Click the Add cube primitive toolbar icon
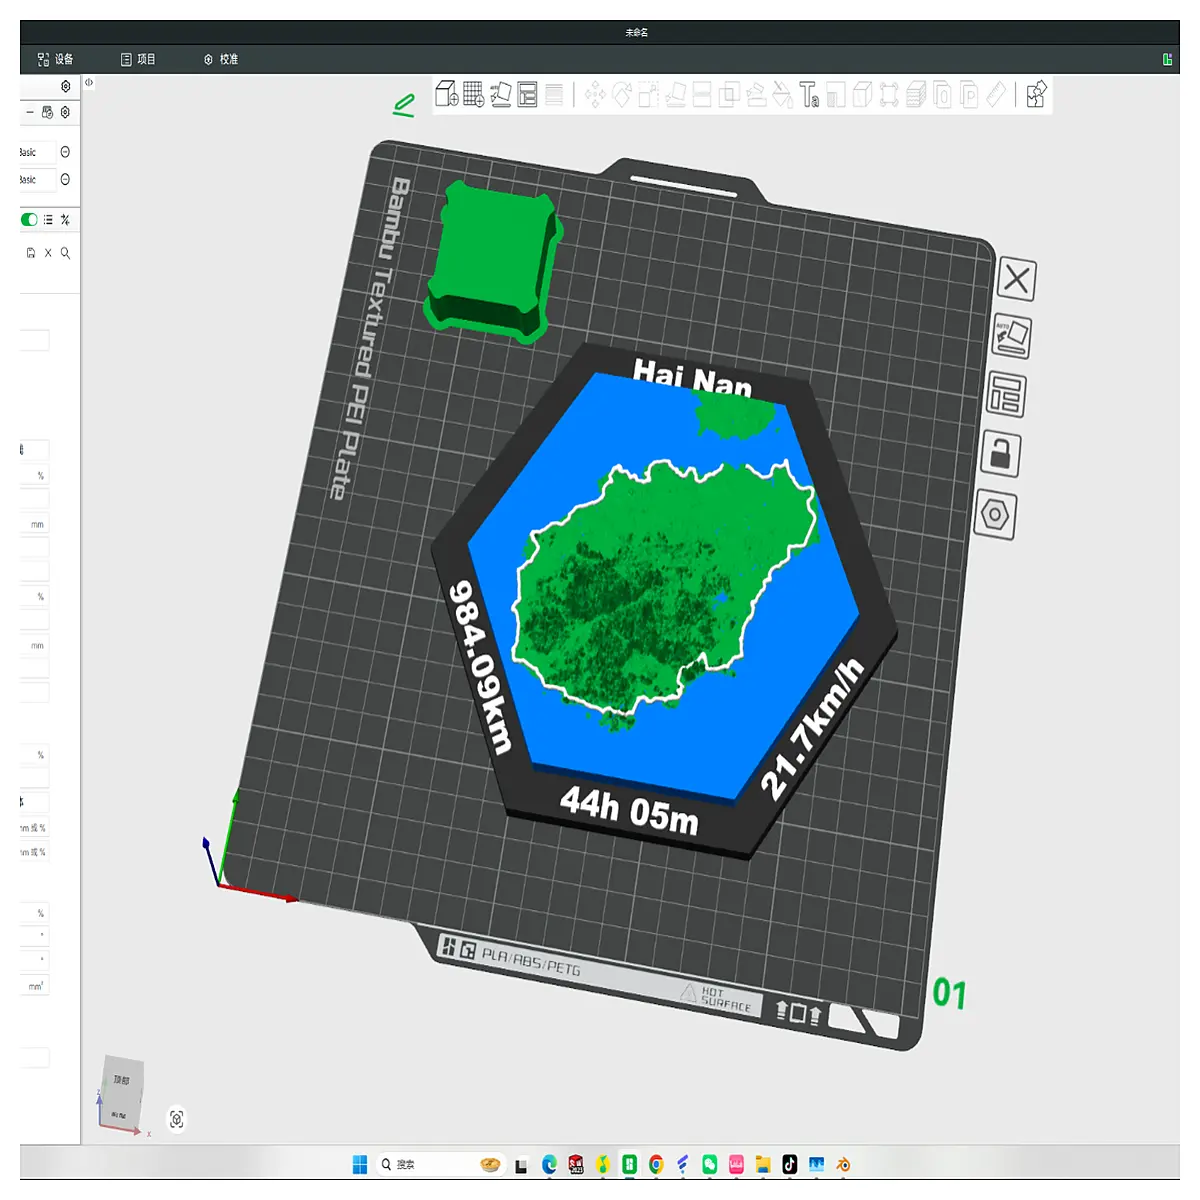This screenshot has height=1200, width=1200. [x=446, y=94]
